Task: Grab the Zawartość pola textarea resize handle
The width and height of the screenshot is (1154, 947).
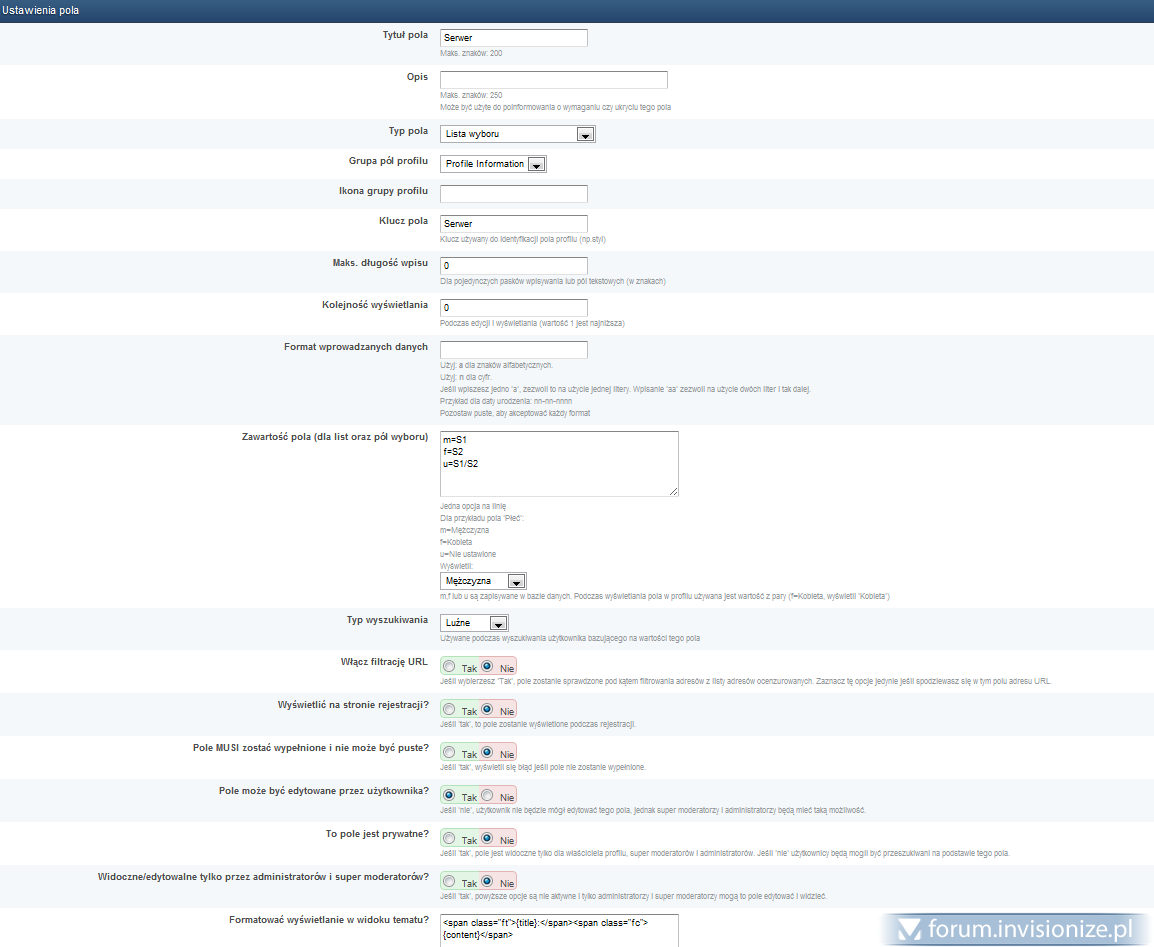Action: [674, 491]
